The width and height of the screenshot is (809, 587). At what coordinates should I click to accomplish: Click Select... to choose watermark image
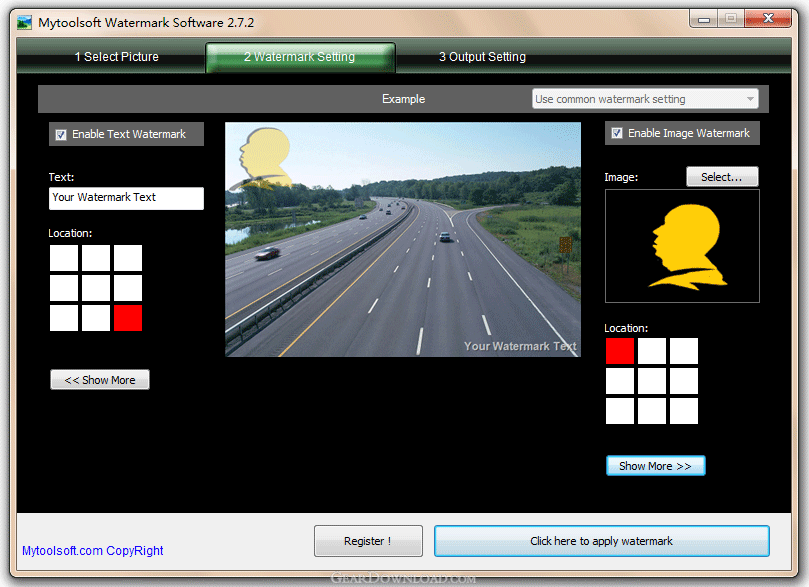coord(722,177)
